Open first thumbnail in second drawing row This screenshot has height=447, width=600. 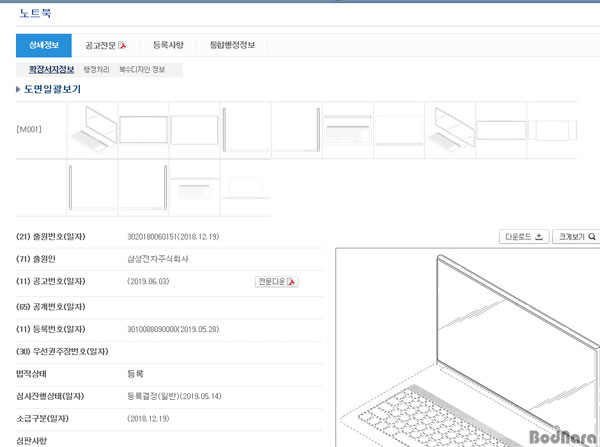(92, 188)
